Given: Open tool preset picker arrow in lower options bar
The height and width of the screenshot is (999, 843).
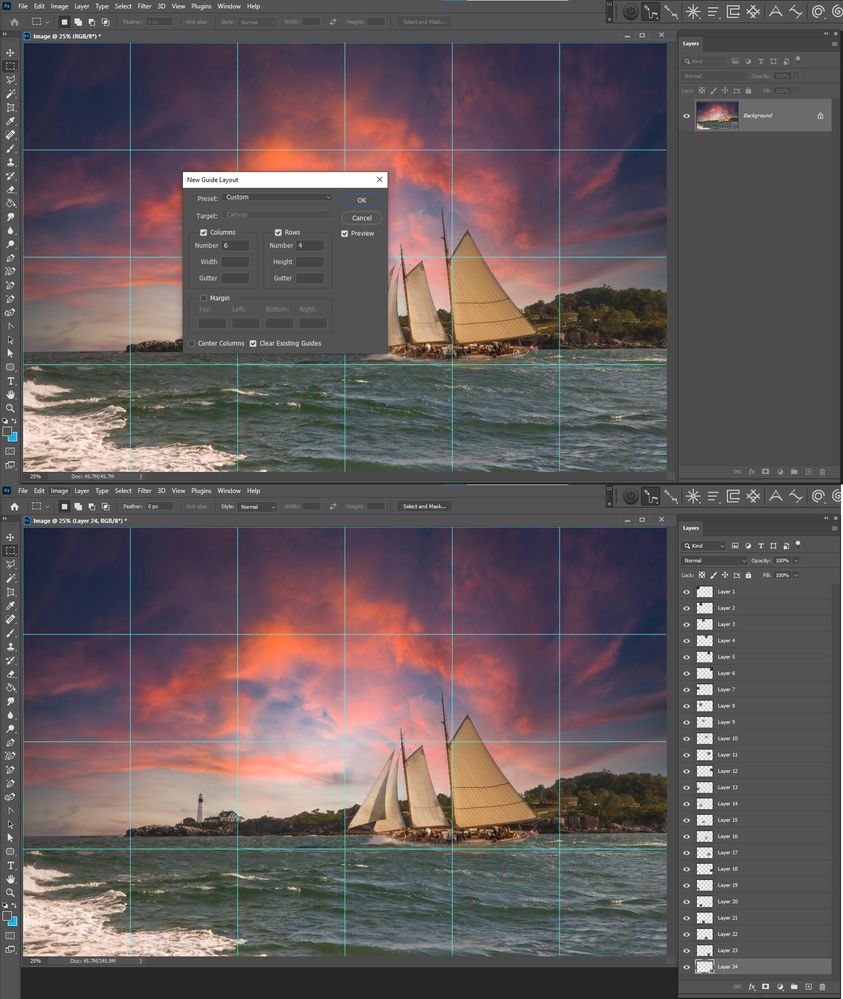Looking at the screenshot, I should click(x=47, y=507).
